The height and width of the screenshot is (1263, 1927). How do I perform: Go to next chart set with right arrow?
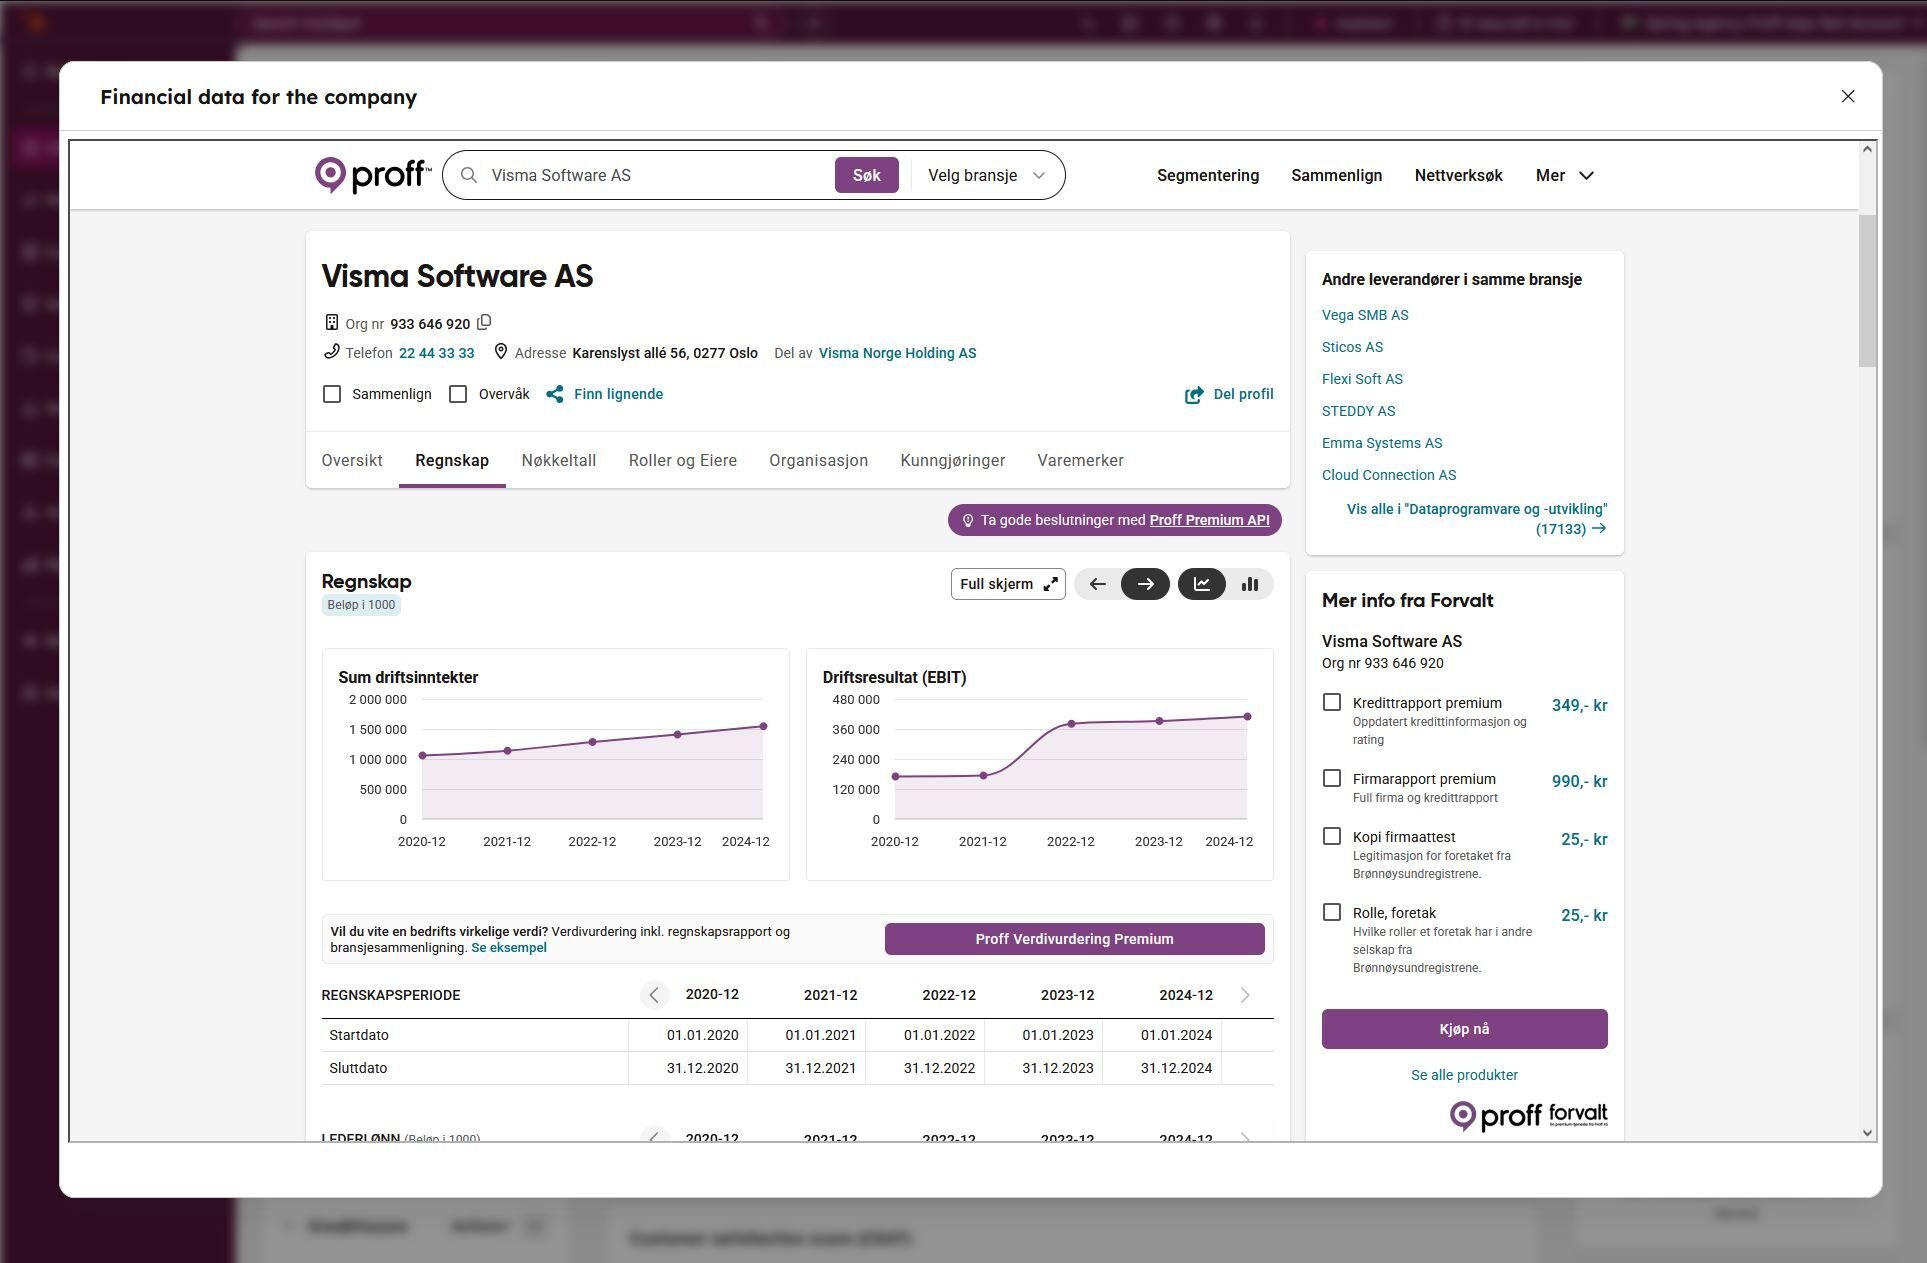(x=1145, y=584)
